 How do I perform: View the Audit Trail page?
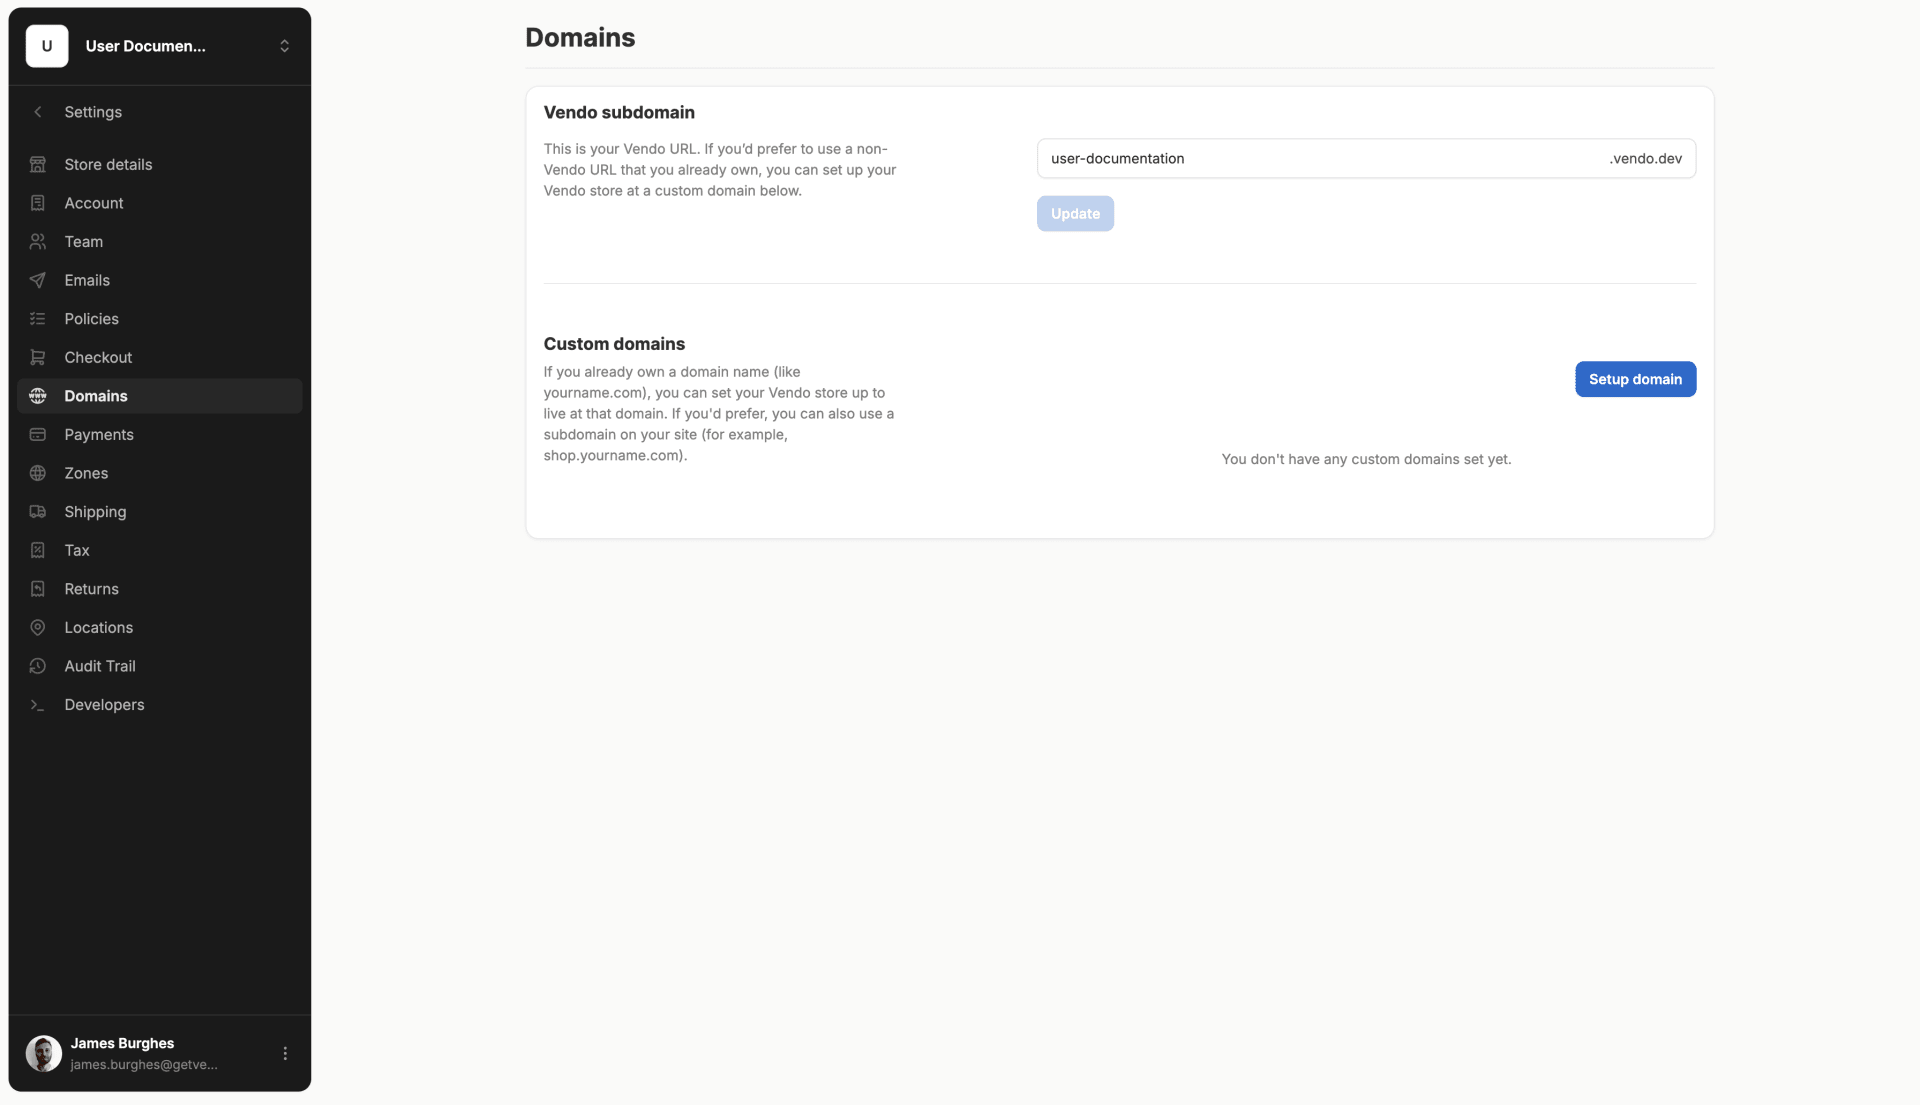(160, 666)
